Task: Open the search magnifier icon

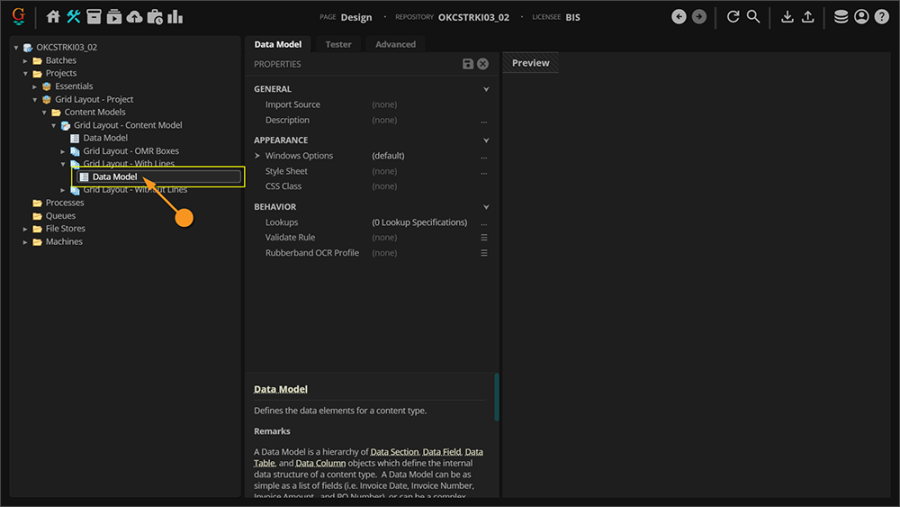Action: [x=754, y=17]
